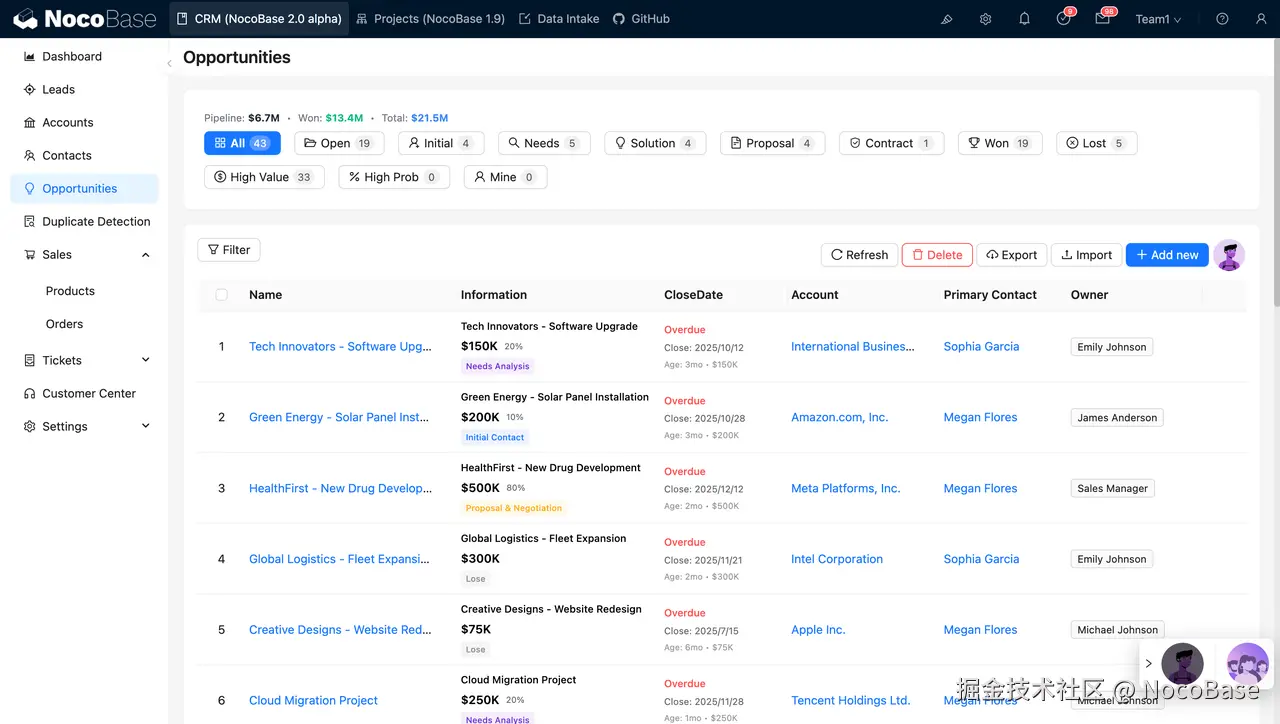Collapse the Sales menu group

point(84,255)
